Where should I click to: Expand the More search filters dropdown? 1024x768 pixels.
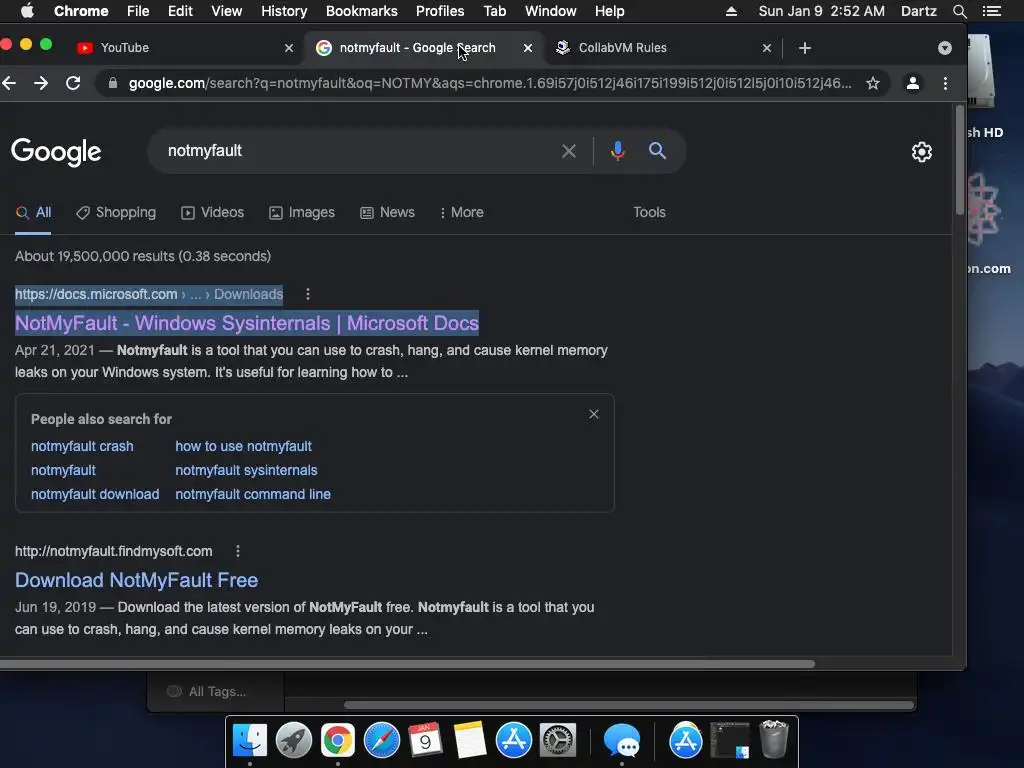click(462, 212)
